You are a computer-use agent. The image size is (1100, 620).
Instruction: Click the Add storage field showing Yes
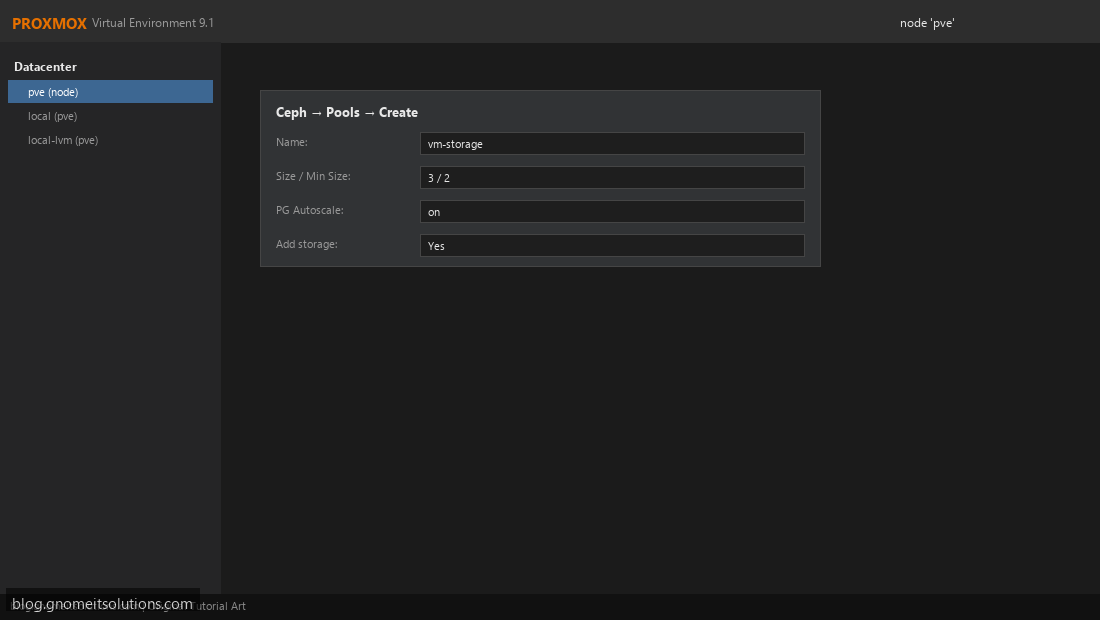(612, 245)
